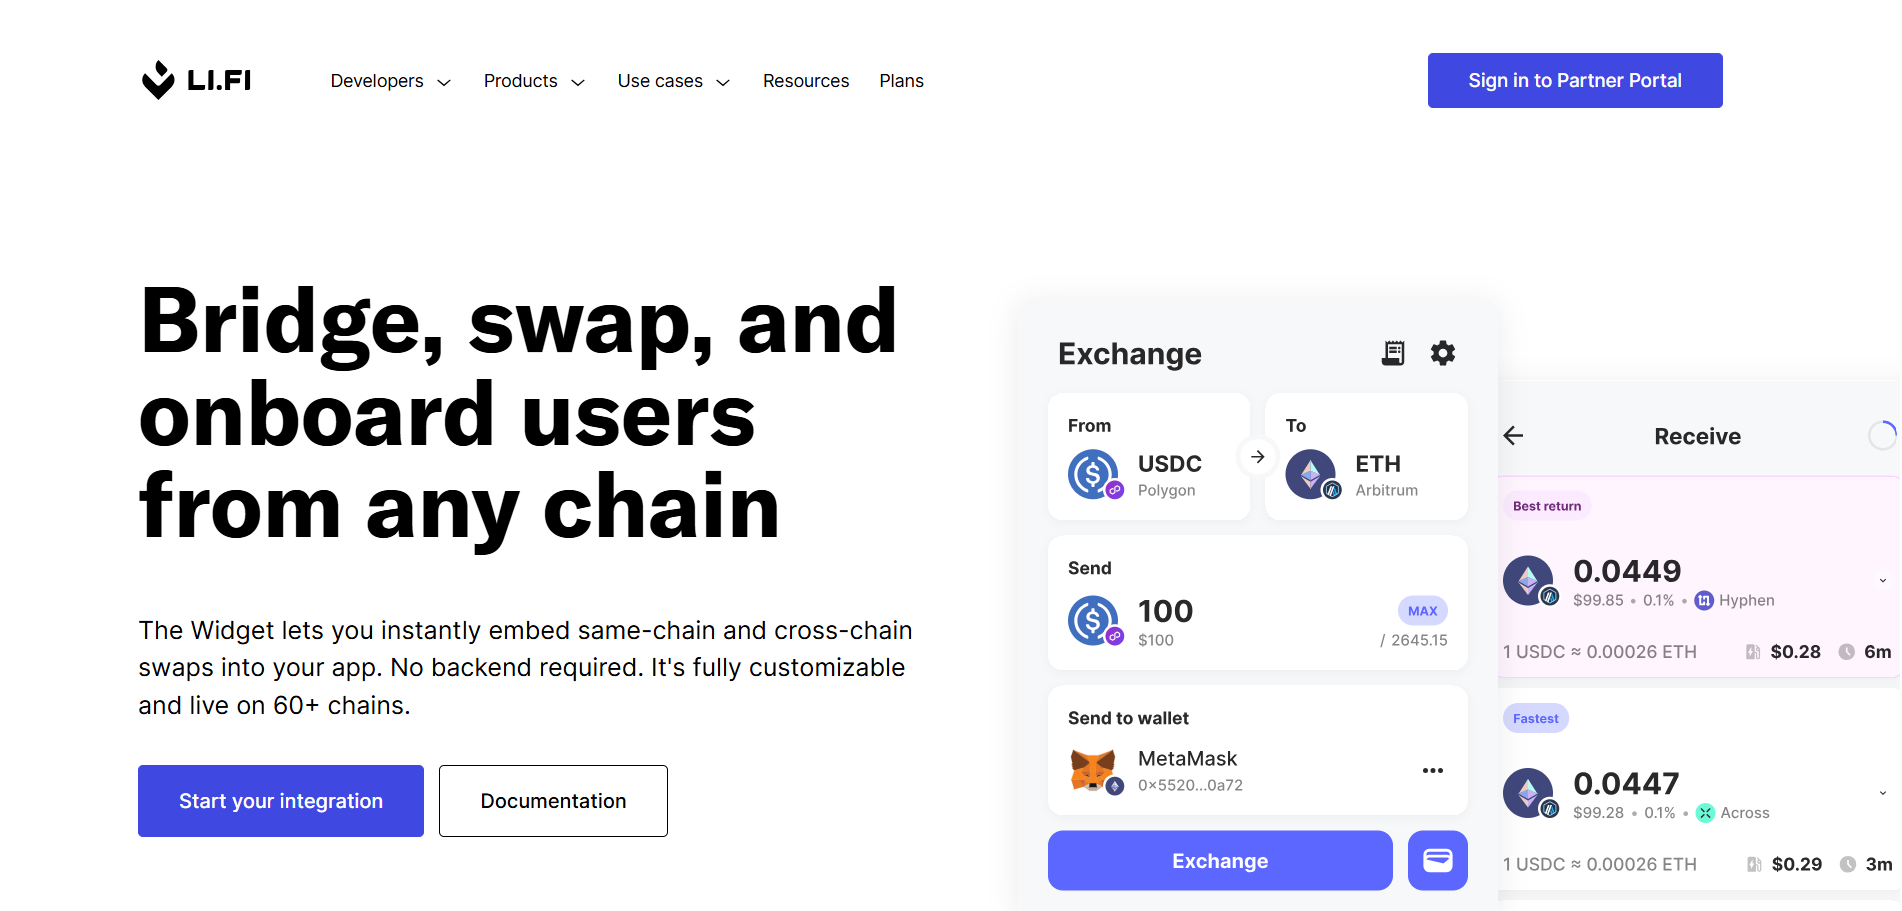Click the LI.FI logo
Screen dimensions: 1902x911
pyautogui.click(x=196, y=80)
